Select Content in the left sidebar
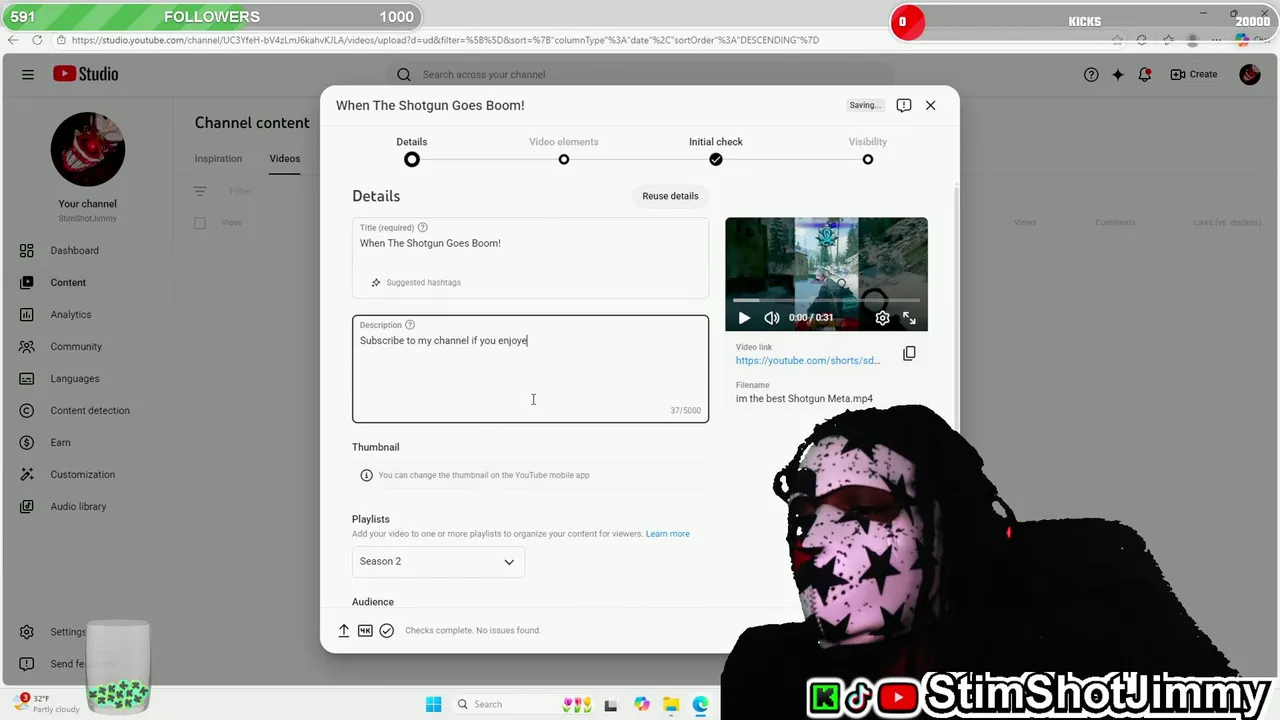Screen dimensions: 1280x720 (68, 282)
